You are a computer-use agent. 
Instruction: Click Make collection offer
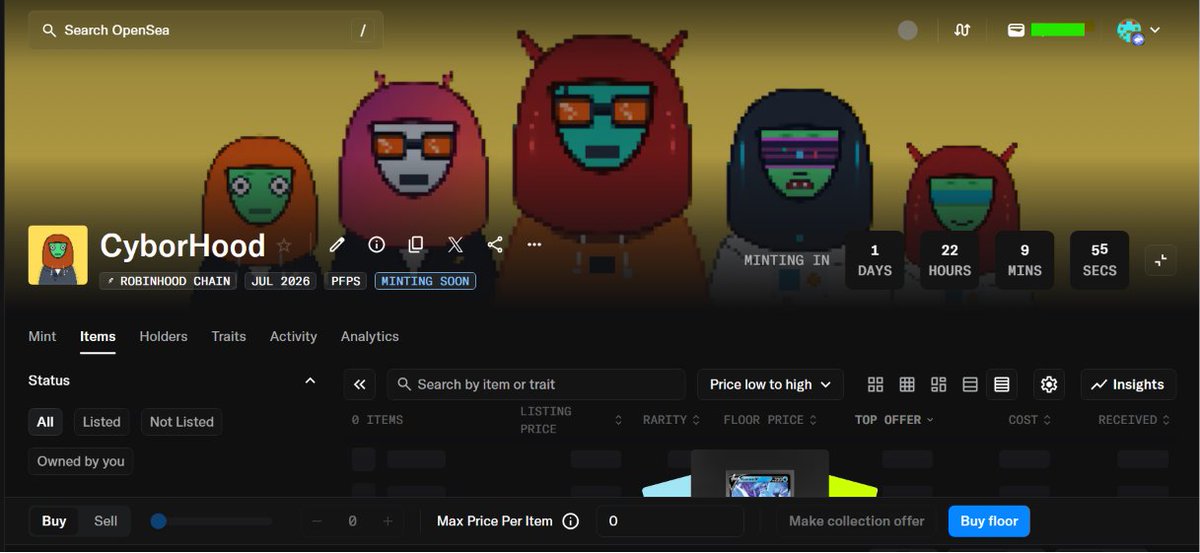point(857,521)
